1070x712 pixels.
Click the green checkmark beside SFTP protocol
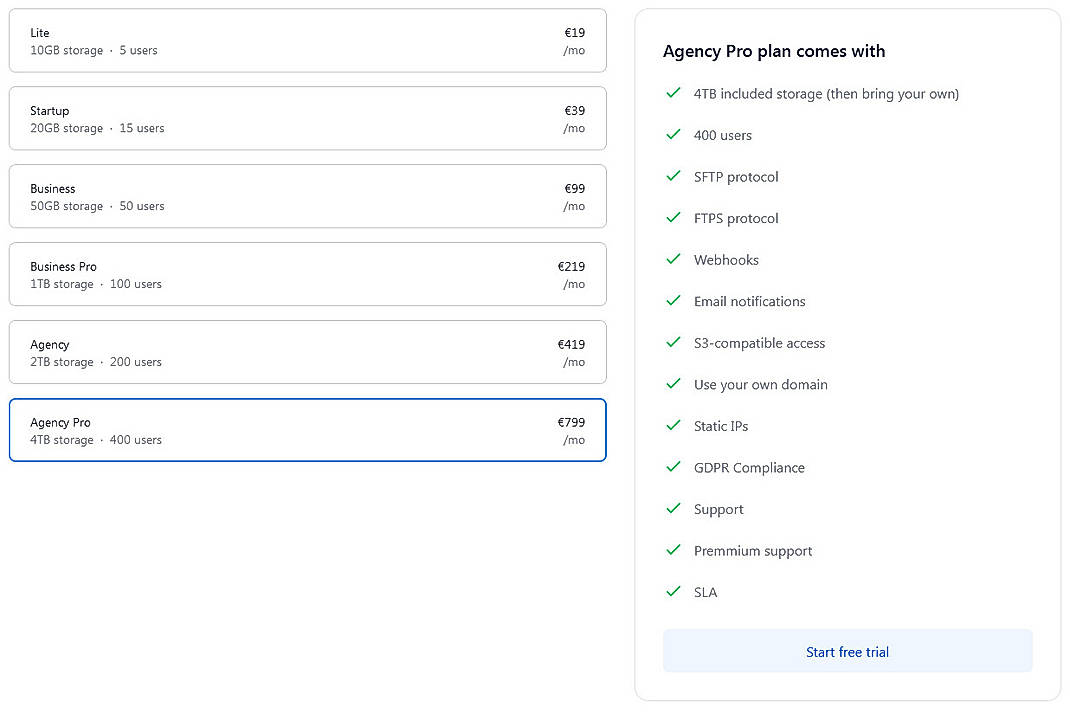click(x=673, y=176)
